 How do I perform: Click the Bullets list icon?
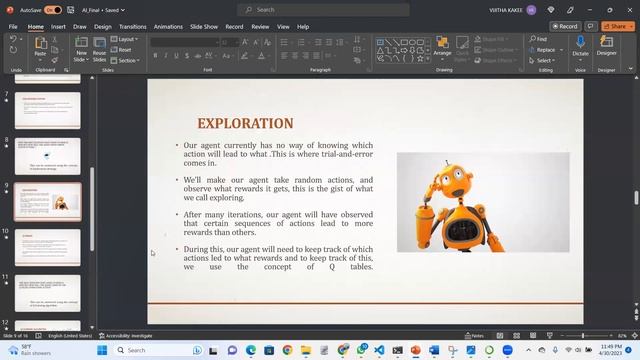[284, 42]
